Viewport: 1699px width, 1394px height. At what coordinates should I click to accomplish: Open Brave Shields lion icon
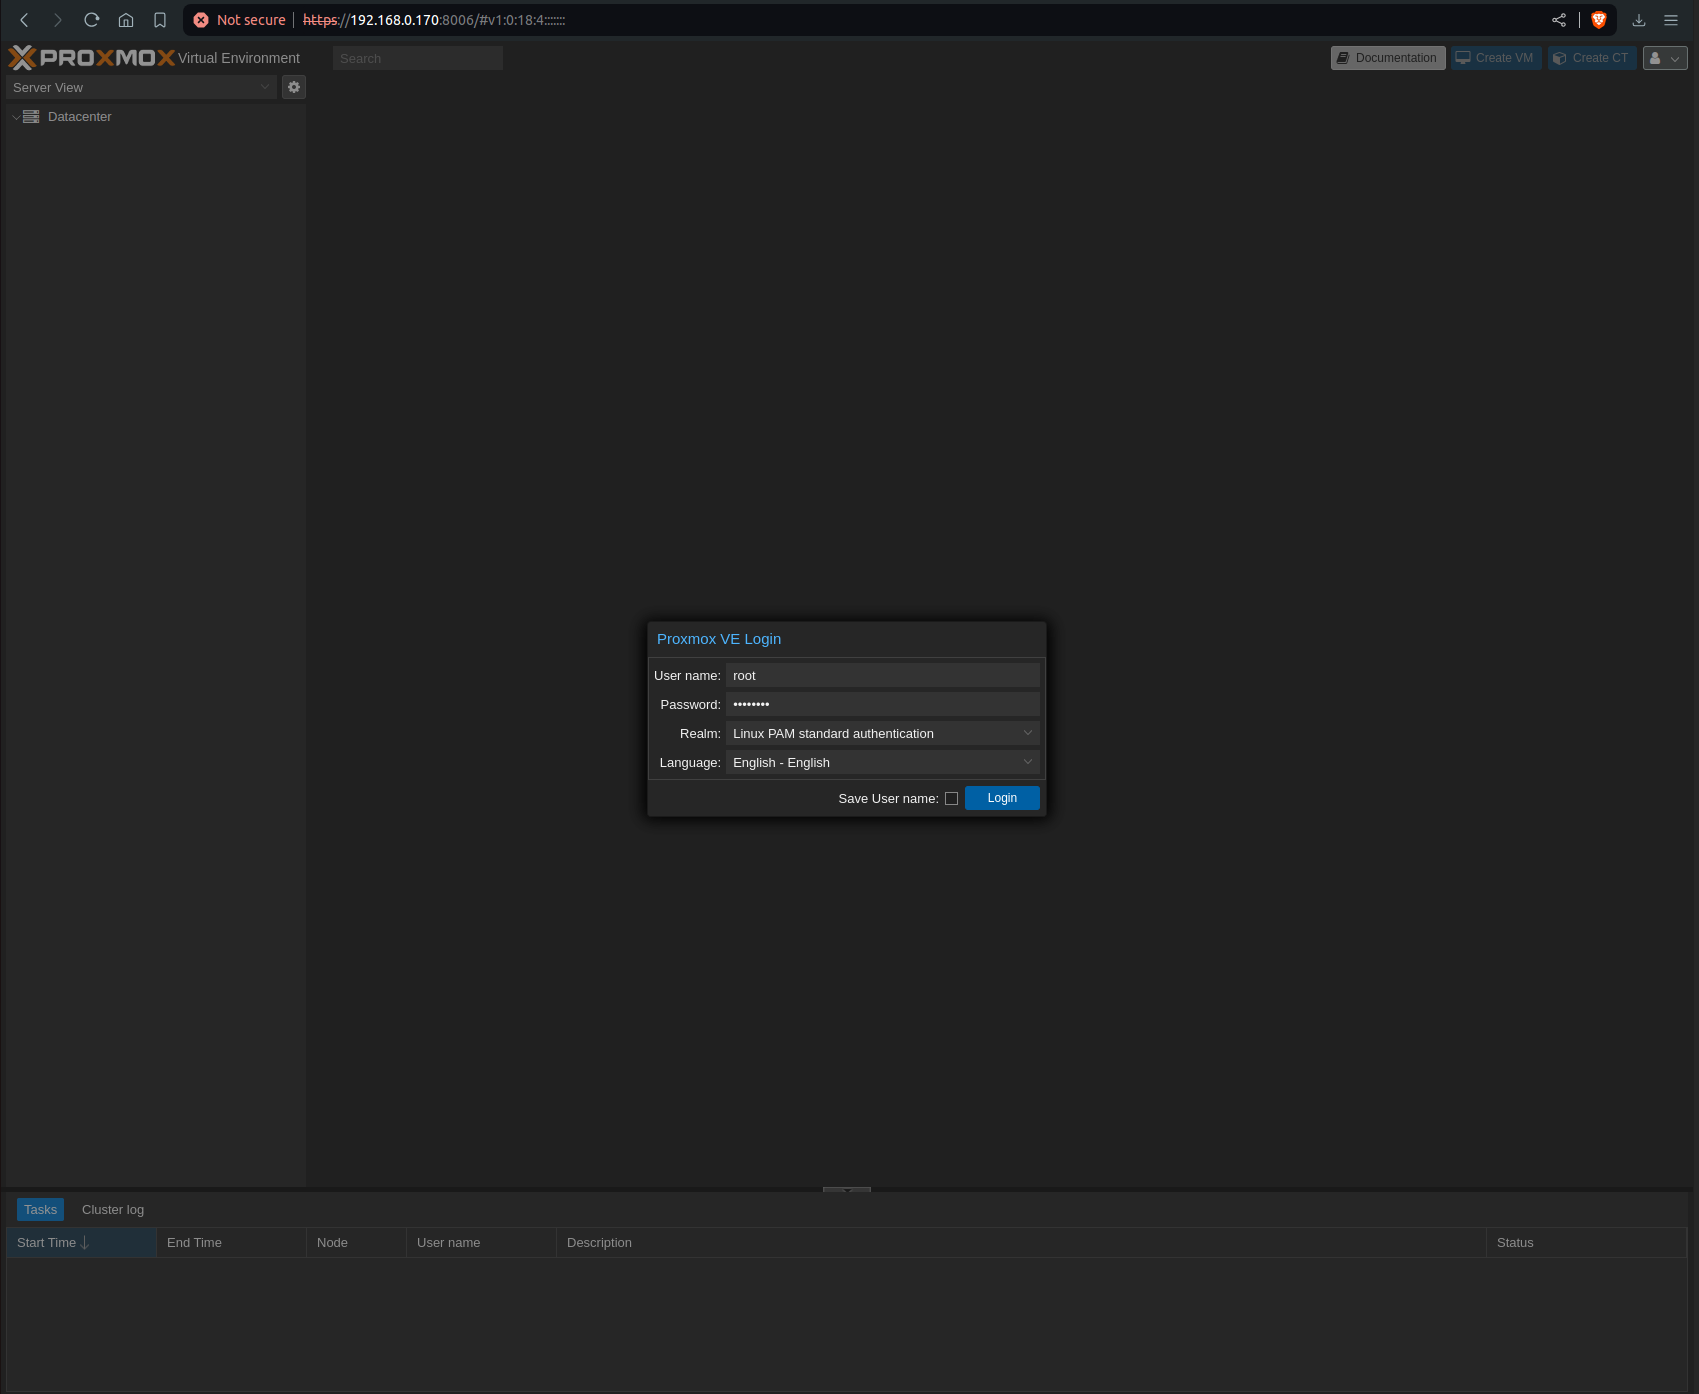point(1599,20)
